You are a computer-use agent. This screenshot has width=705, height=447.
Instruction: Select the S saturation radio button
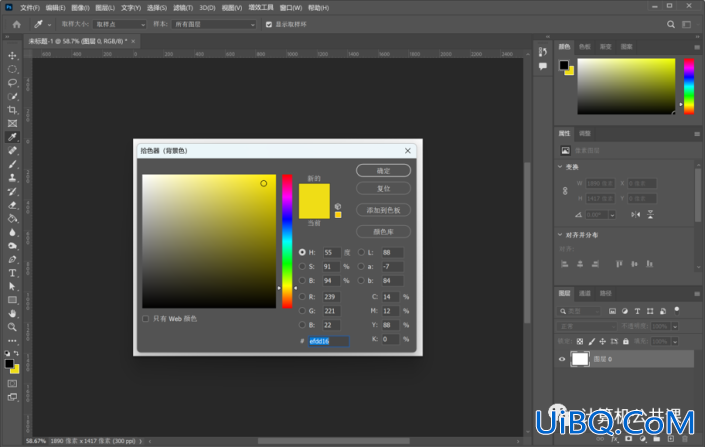pos(302,267)
